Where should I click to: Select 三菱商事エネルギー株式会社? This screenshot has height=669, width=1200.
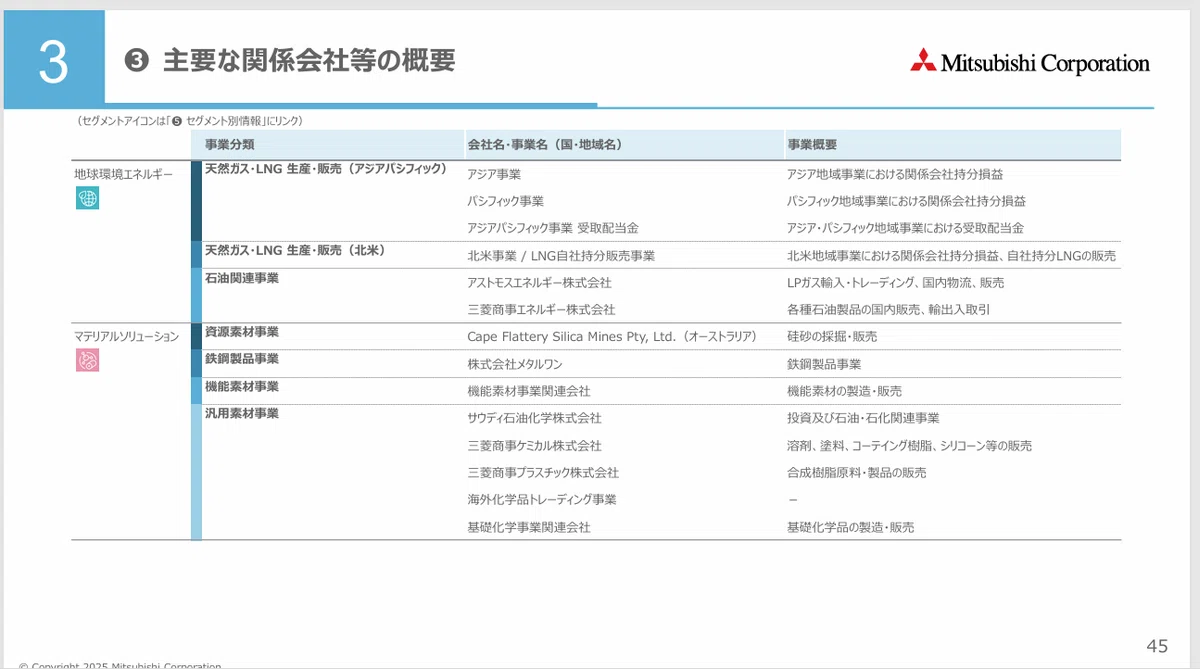coord(541,310)
